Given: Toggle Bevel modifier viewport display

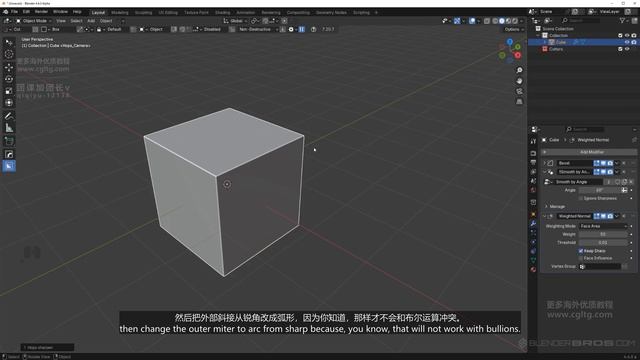Looking at the screenshot, I should click(603, 163).
